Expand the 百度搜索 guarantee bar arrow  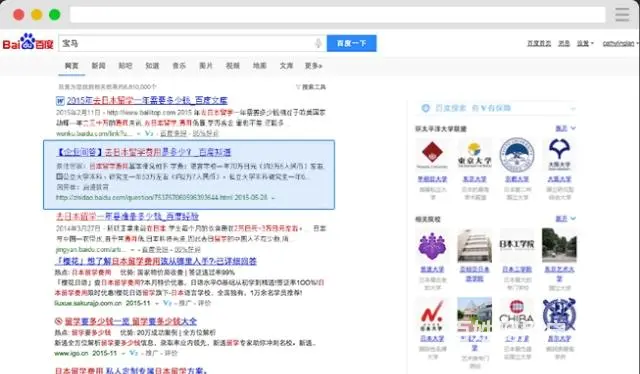(x=573, y=109)
